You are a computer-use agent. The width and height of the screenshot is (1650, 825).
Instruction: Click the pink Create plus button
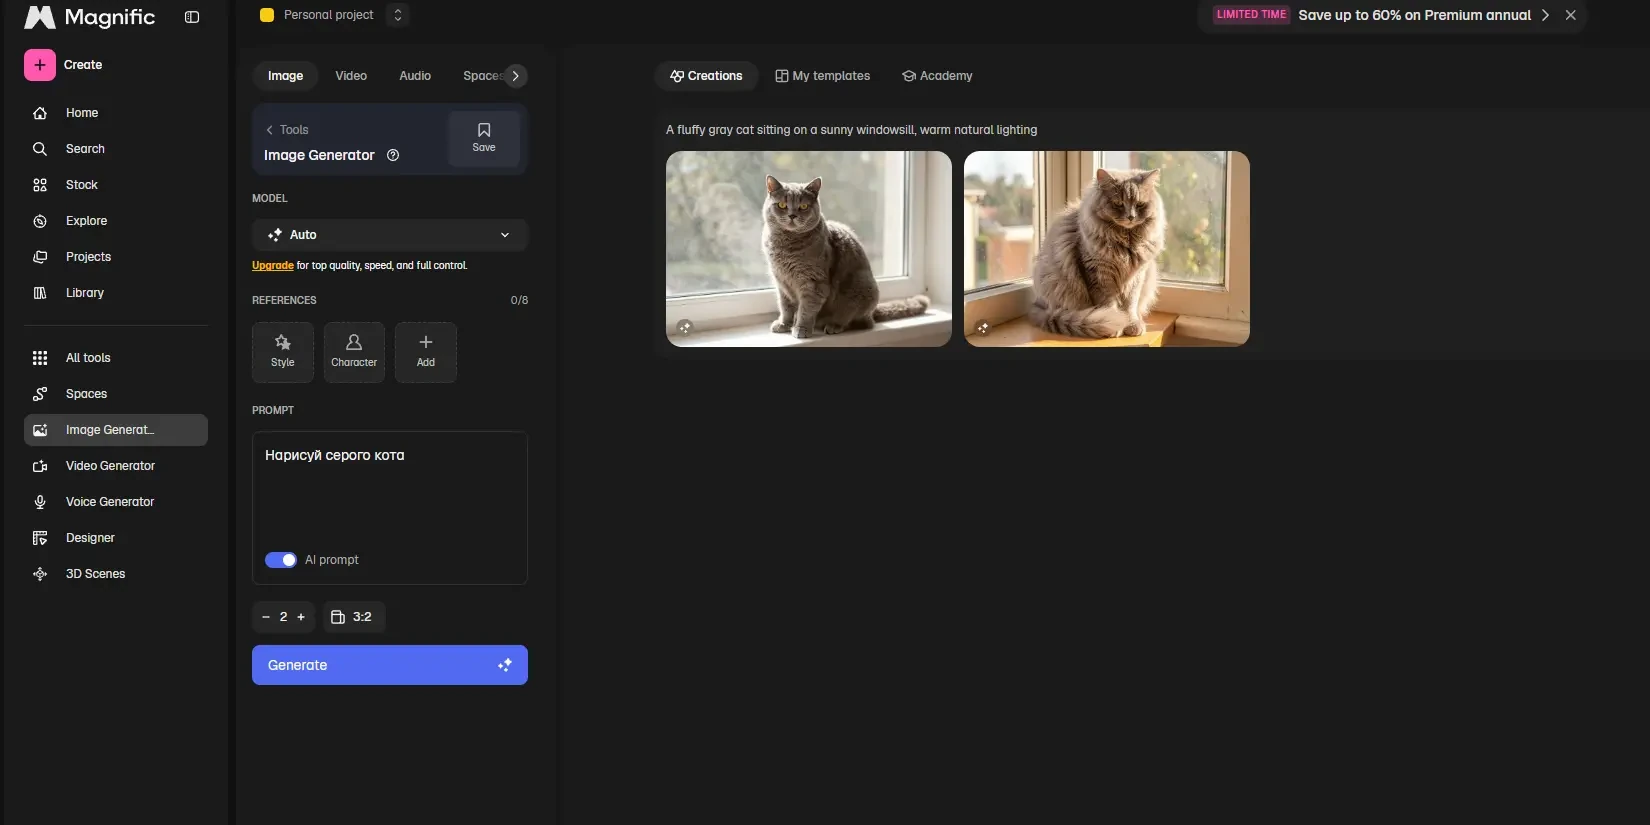coord(40,65)
